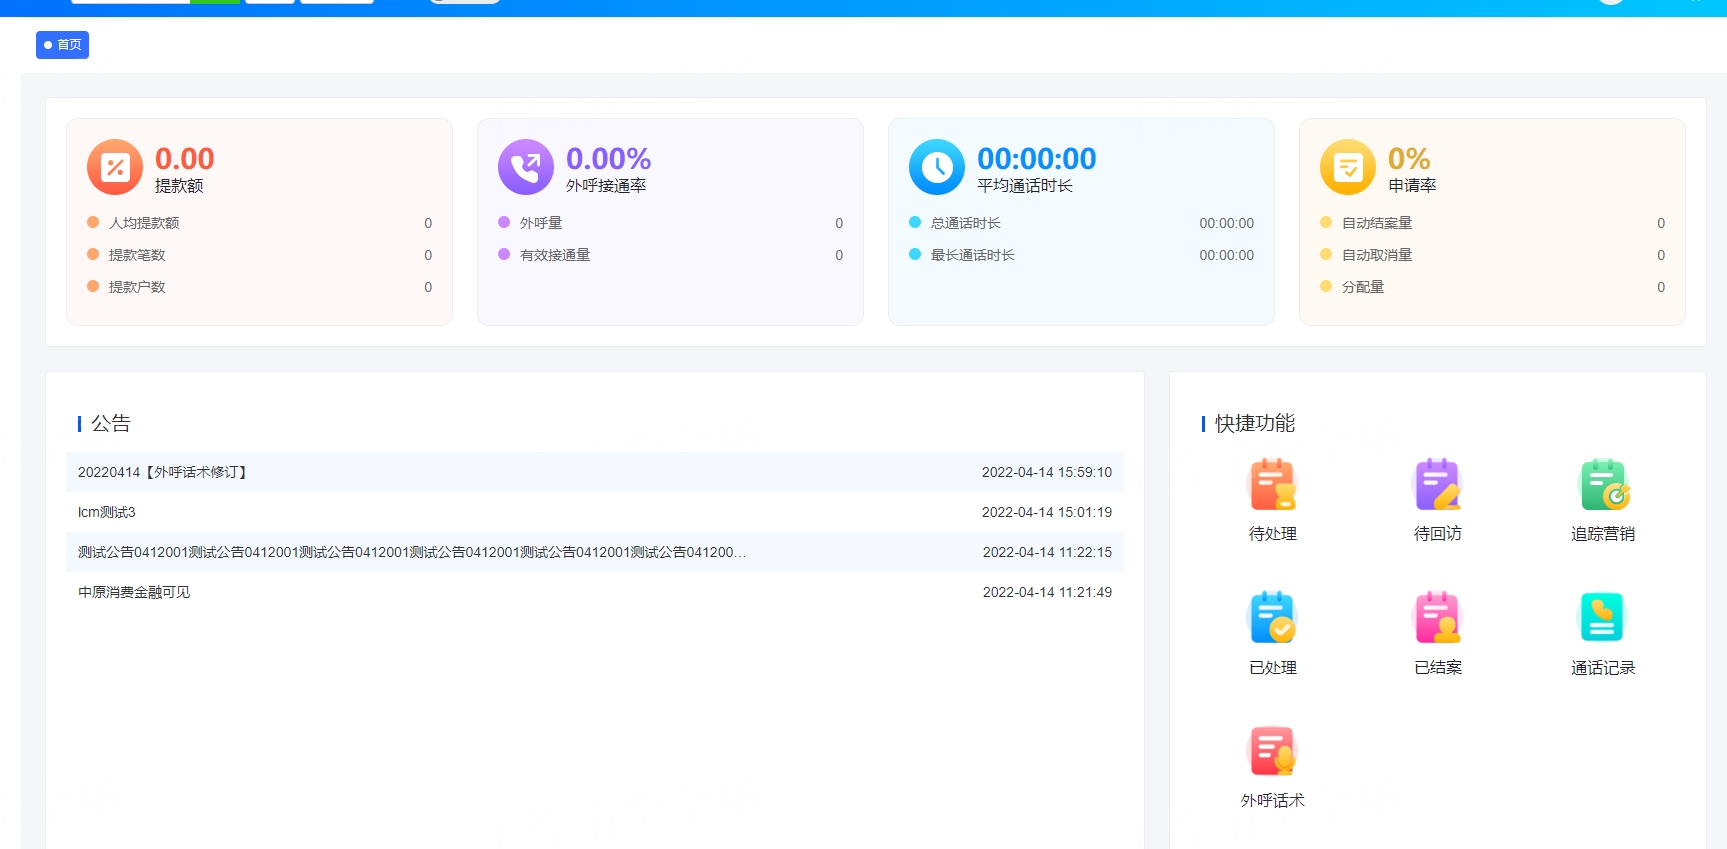Click the 提款笔数 row label
Viewport: 1727px width, 849px height.
[x=137, y=255]
